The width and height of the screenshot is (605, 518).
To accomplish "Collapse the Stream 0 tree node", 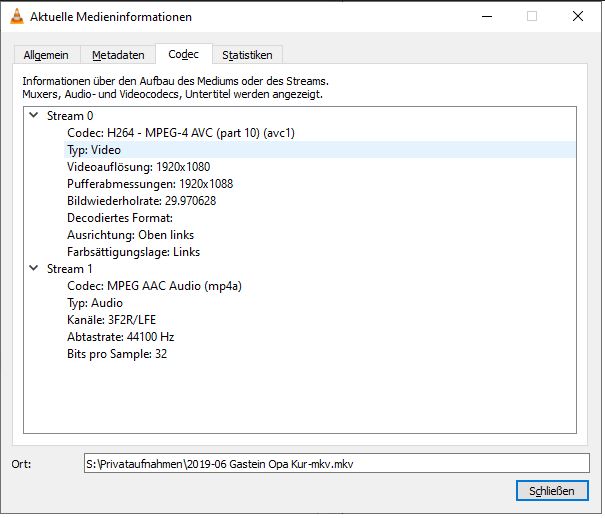I will pos(33,116).
